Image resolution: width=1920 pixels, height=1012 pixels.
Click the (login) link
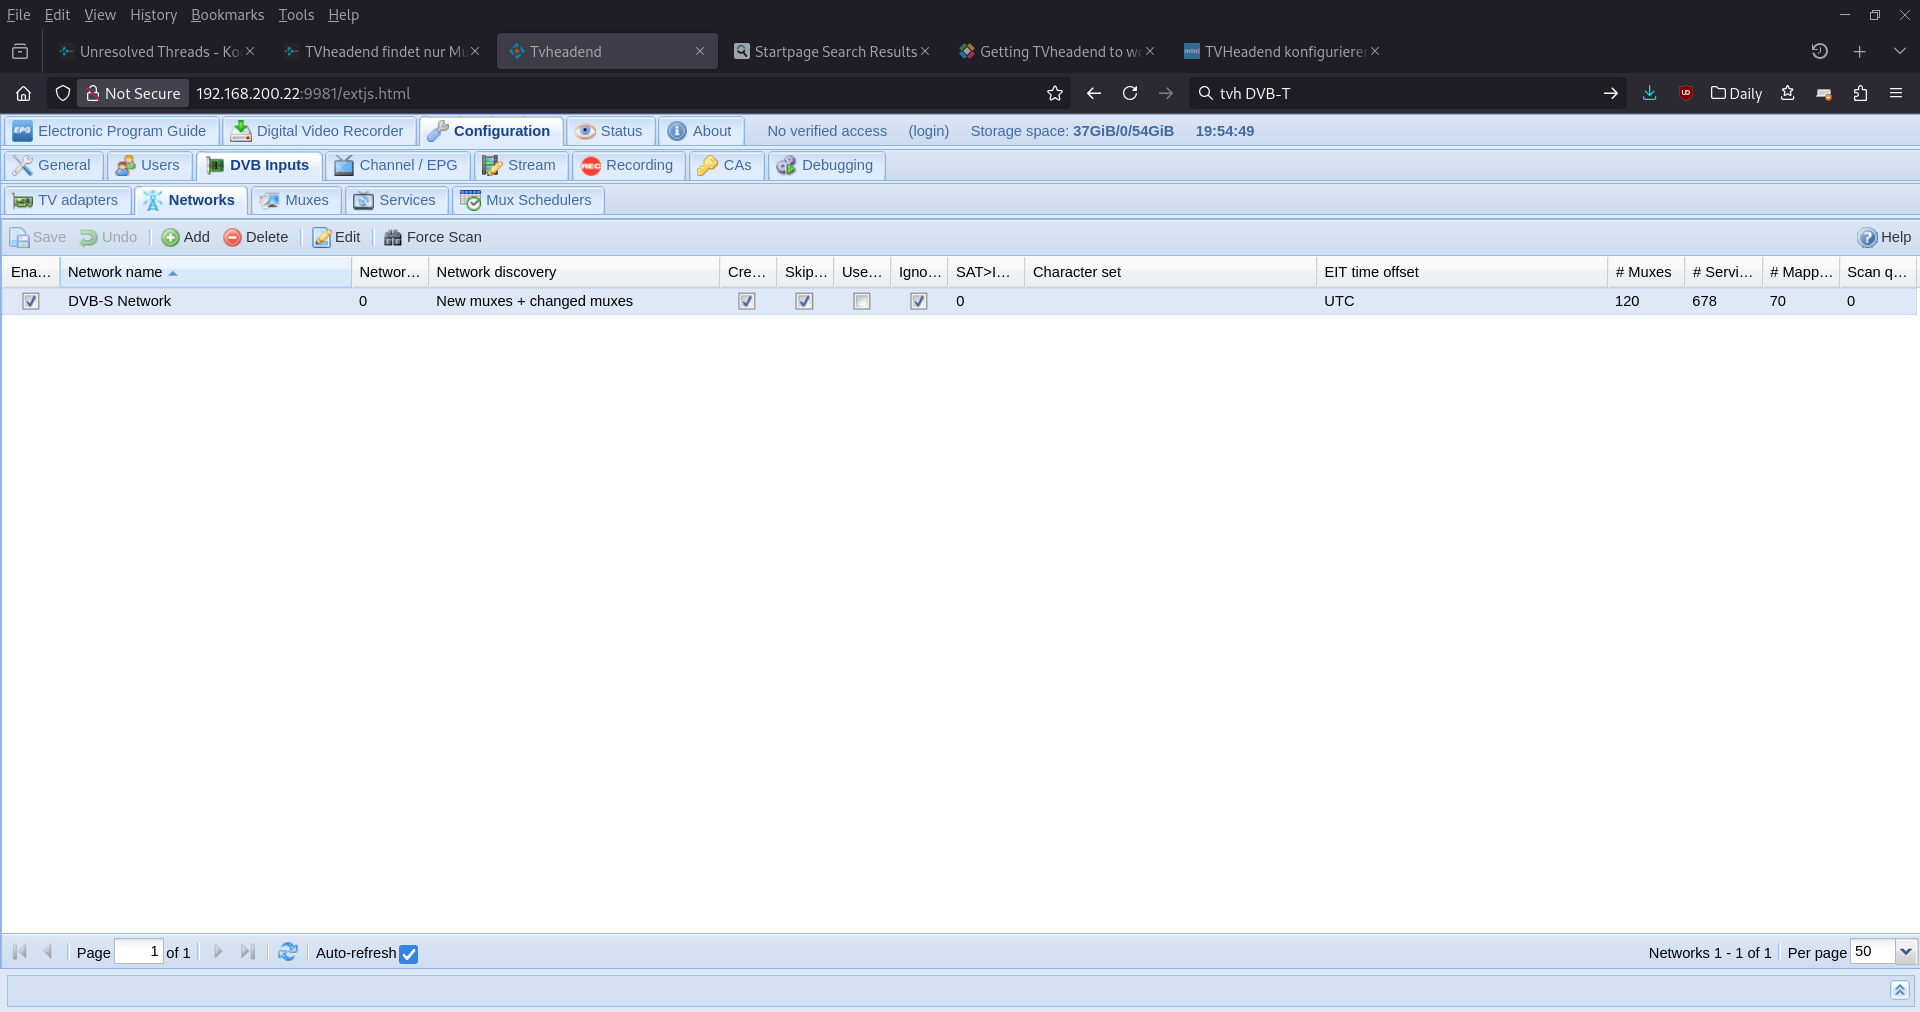point(928,131)
